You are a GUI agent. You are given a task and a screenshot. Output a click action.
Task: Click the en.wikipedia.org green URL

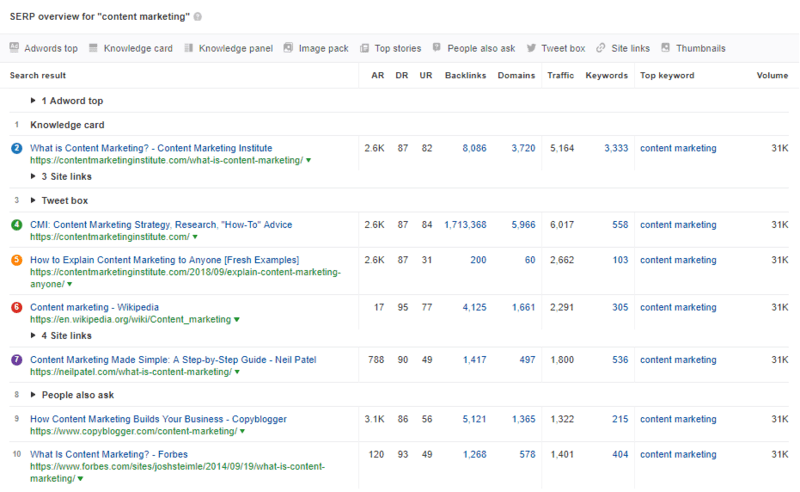130,319
